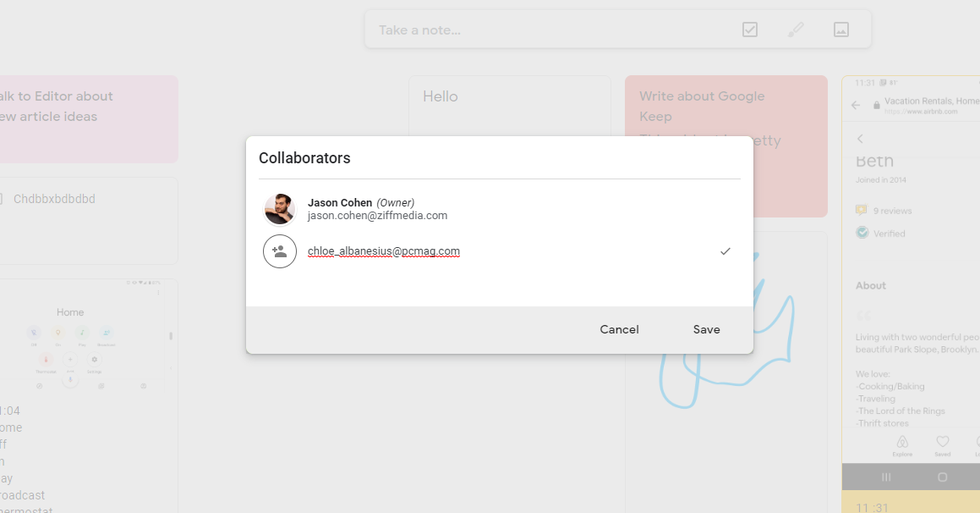
Task: Start a new note with drawing
Action: 796,30
